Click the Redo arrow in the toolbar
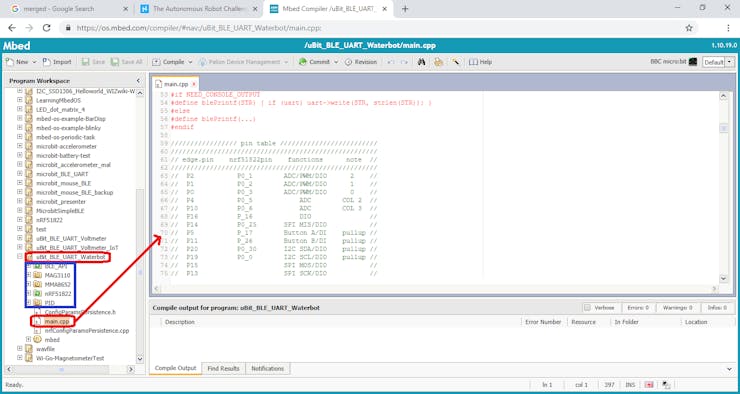Viewport: 740px width, 394px height. pyautogui.click(x=404, y=62)
